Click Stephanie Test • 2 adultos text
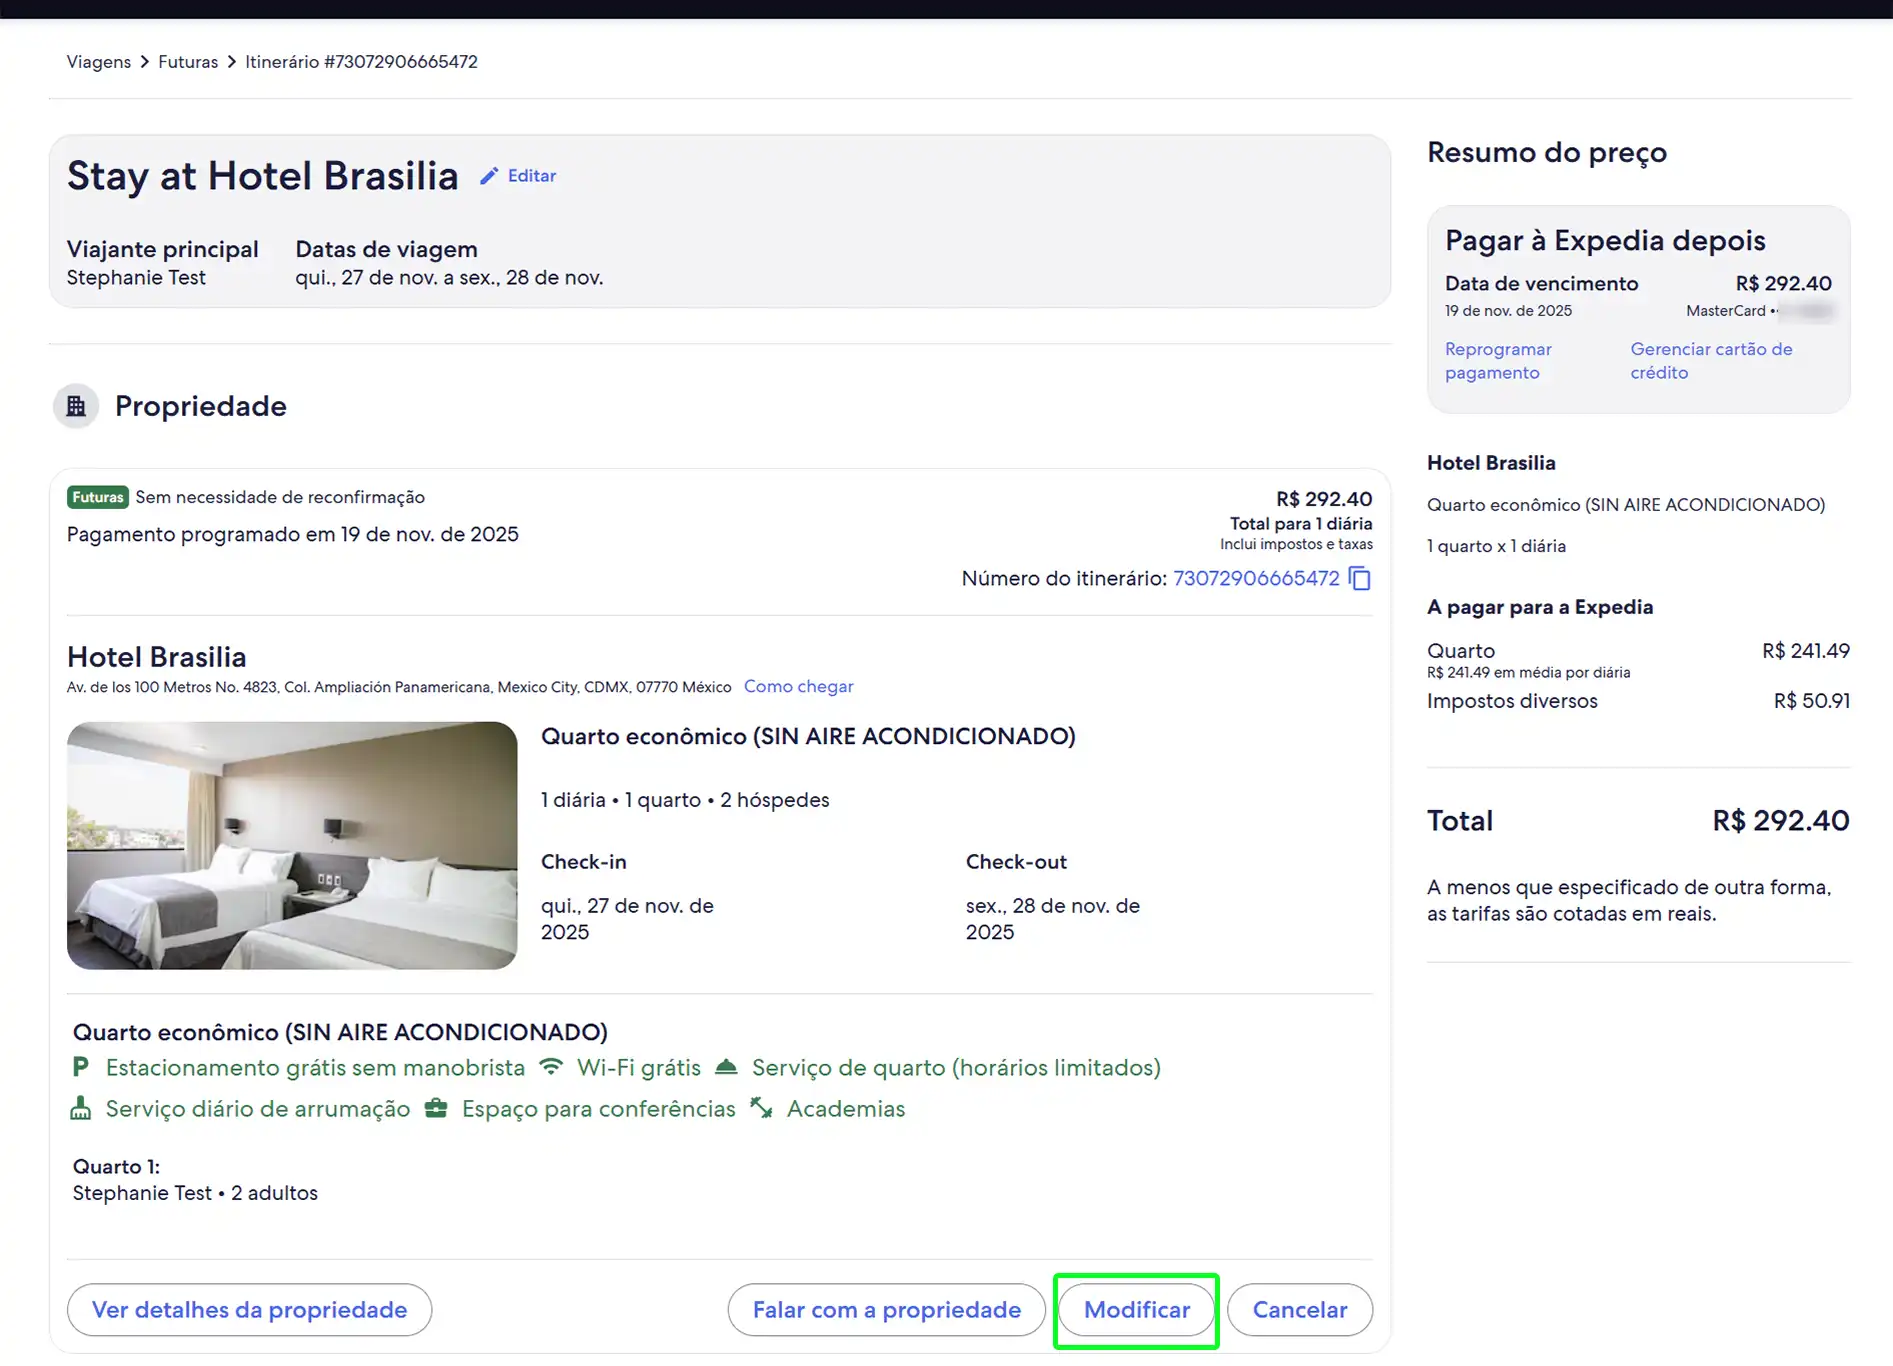Image resolution: width=1893 pixels, height=1366 pixels. coord(195,1193)
